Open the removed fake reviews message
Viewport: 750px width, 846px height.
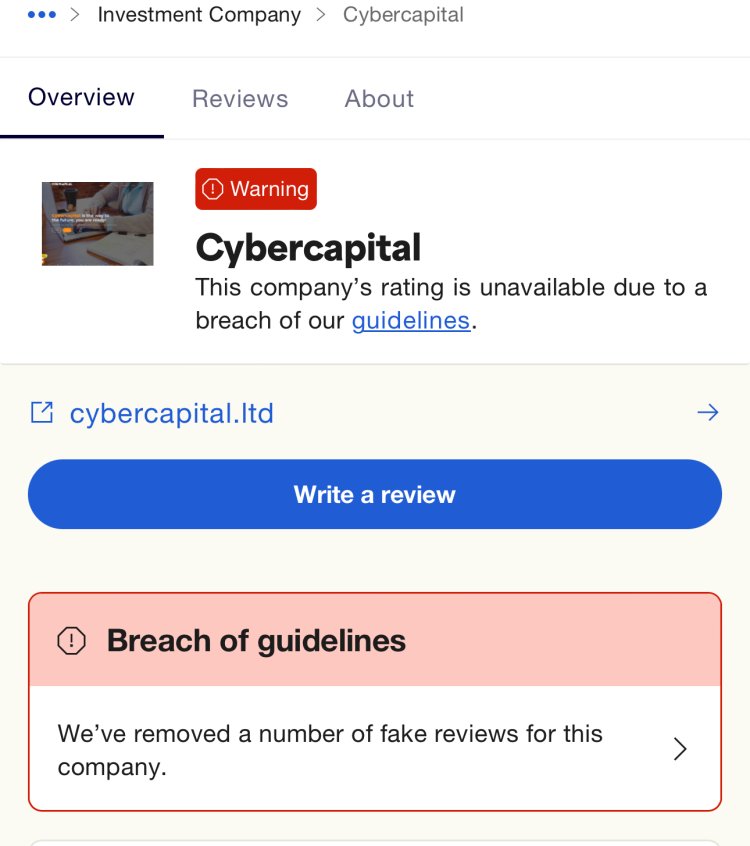[330, 750]
